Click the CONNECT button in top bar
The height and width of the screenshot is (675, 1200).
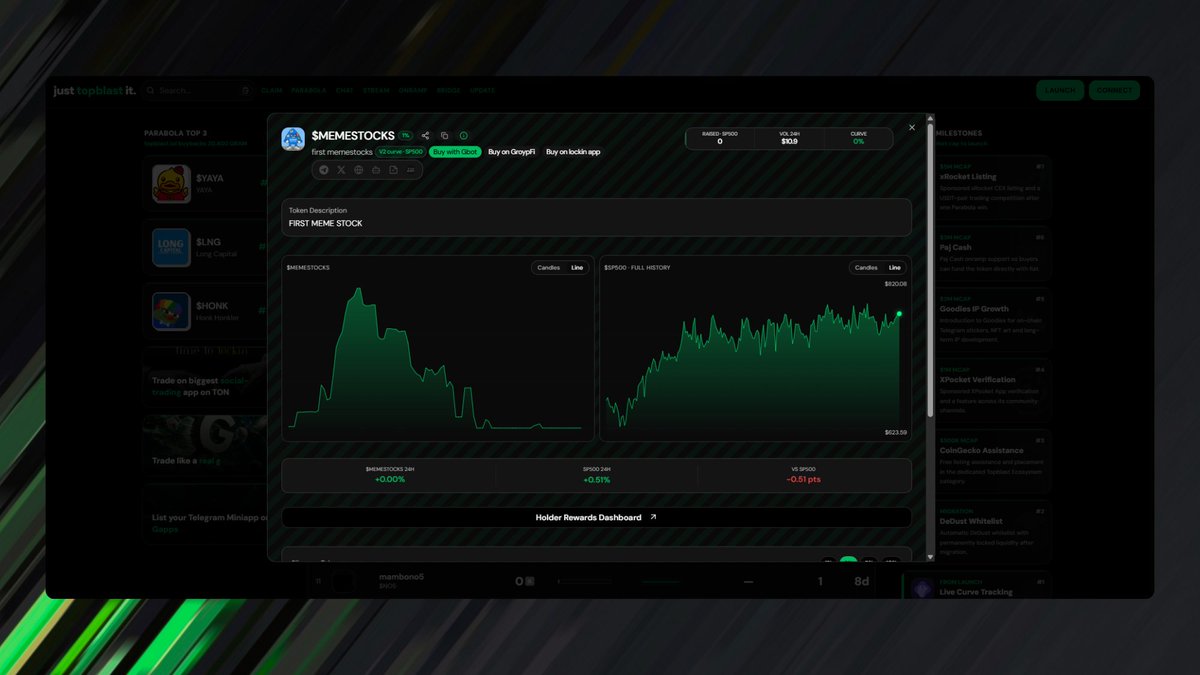coord(1114,90)
